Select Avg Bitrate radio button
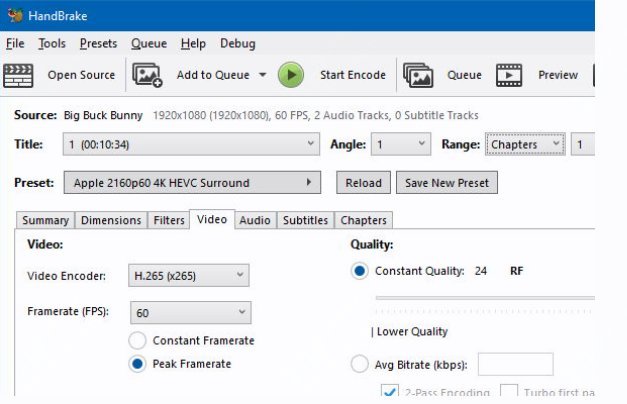Image resolution: width=627 pixels, height=404 pixels. coord(360,365)
